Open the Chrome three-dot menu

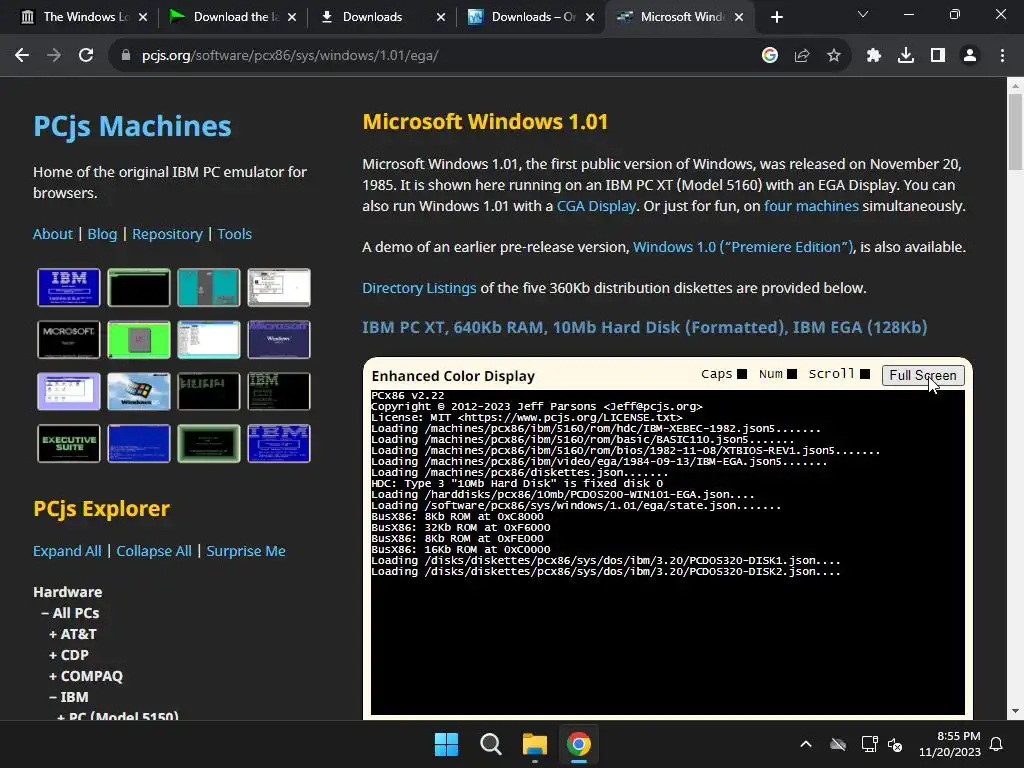pos(1002,56)
